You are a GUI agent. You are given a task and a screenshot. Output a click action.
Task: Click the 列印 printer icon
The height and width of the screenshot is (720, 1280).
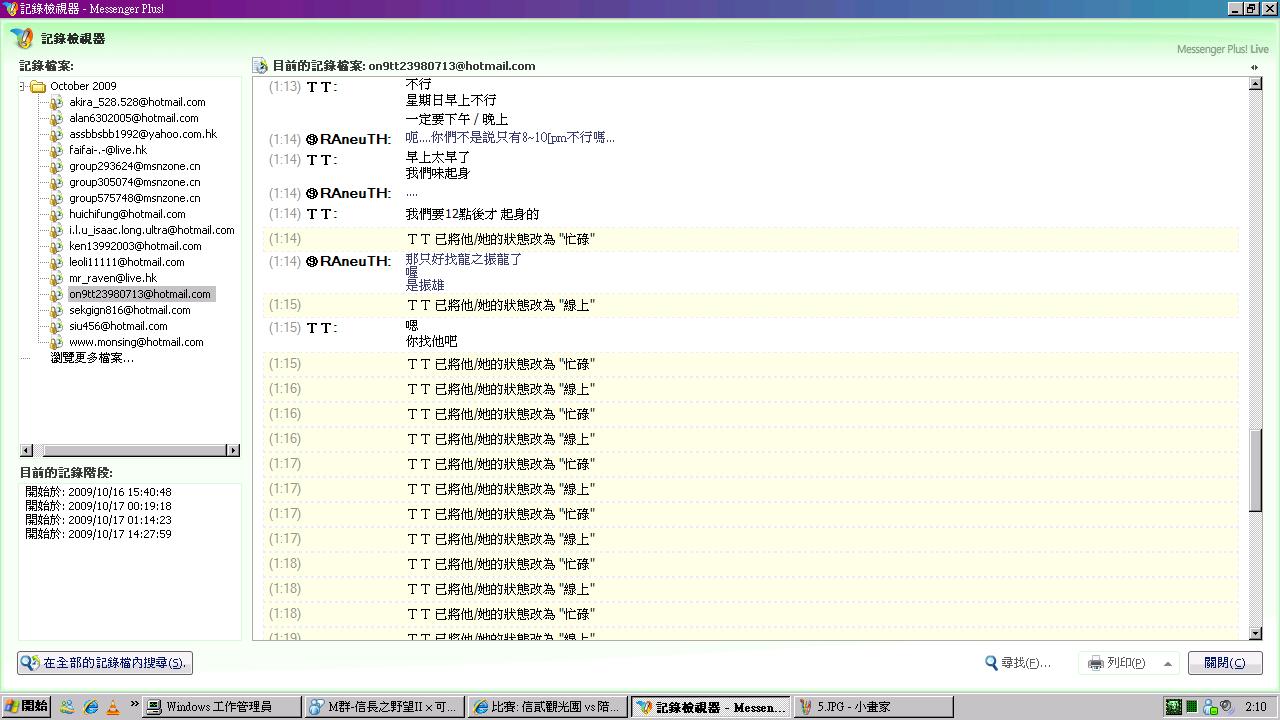1096,663
